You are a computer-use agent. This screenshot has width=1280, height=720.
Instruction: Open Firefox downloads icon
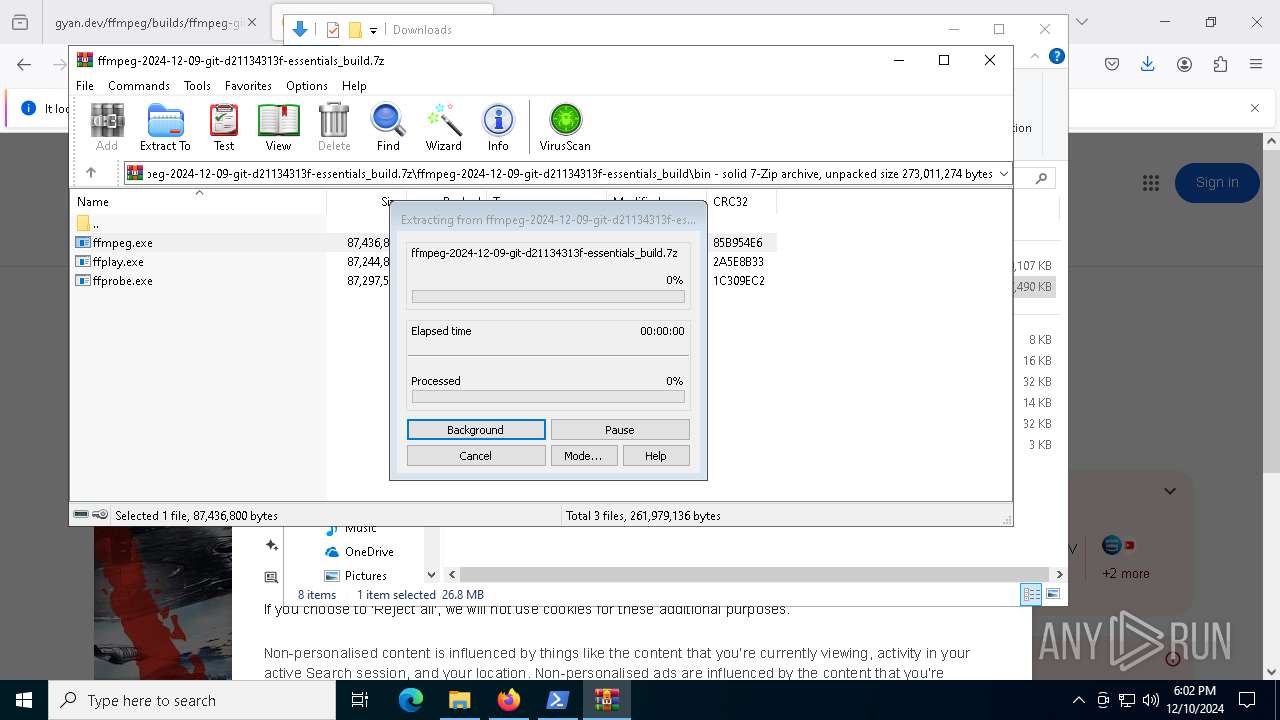(x=1148, y=64)
